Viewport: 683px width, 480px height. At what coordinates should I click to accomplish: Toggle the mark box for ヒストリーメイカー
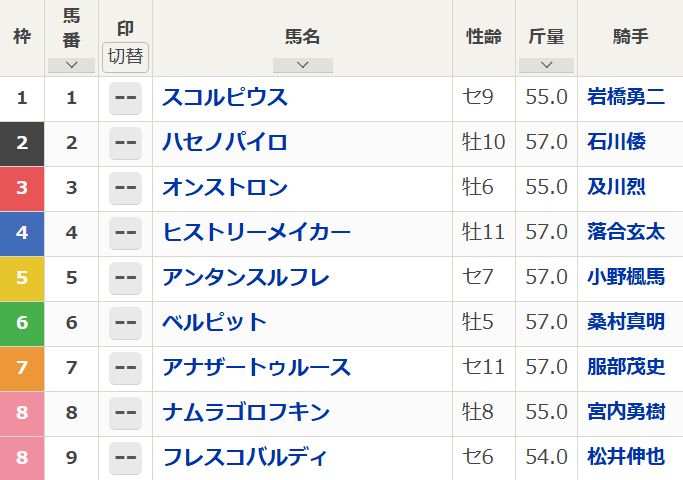[x=125, y=233]
